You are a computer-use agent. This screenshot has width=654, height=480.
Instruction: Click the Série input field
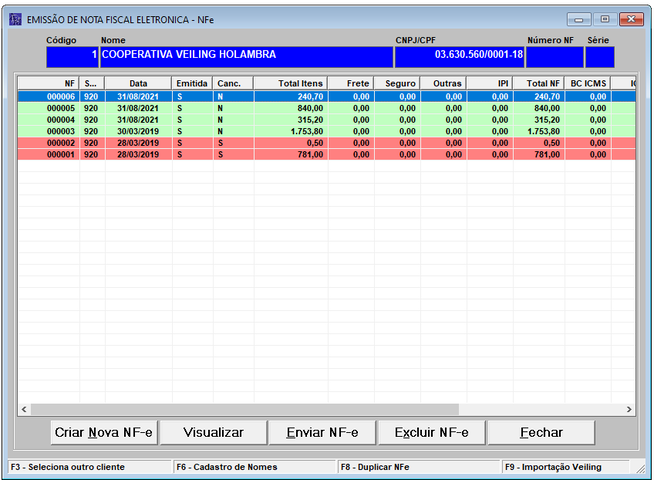click(600, 57)
